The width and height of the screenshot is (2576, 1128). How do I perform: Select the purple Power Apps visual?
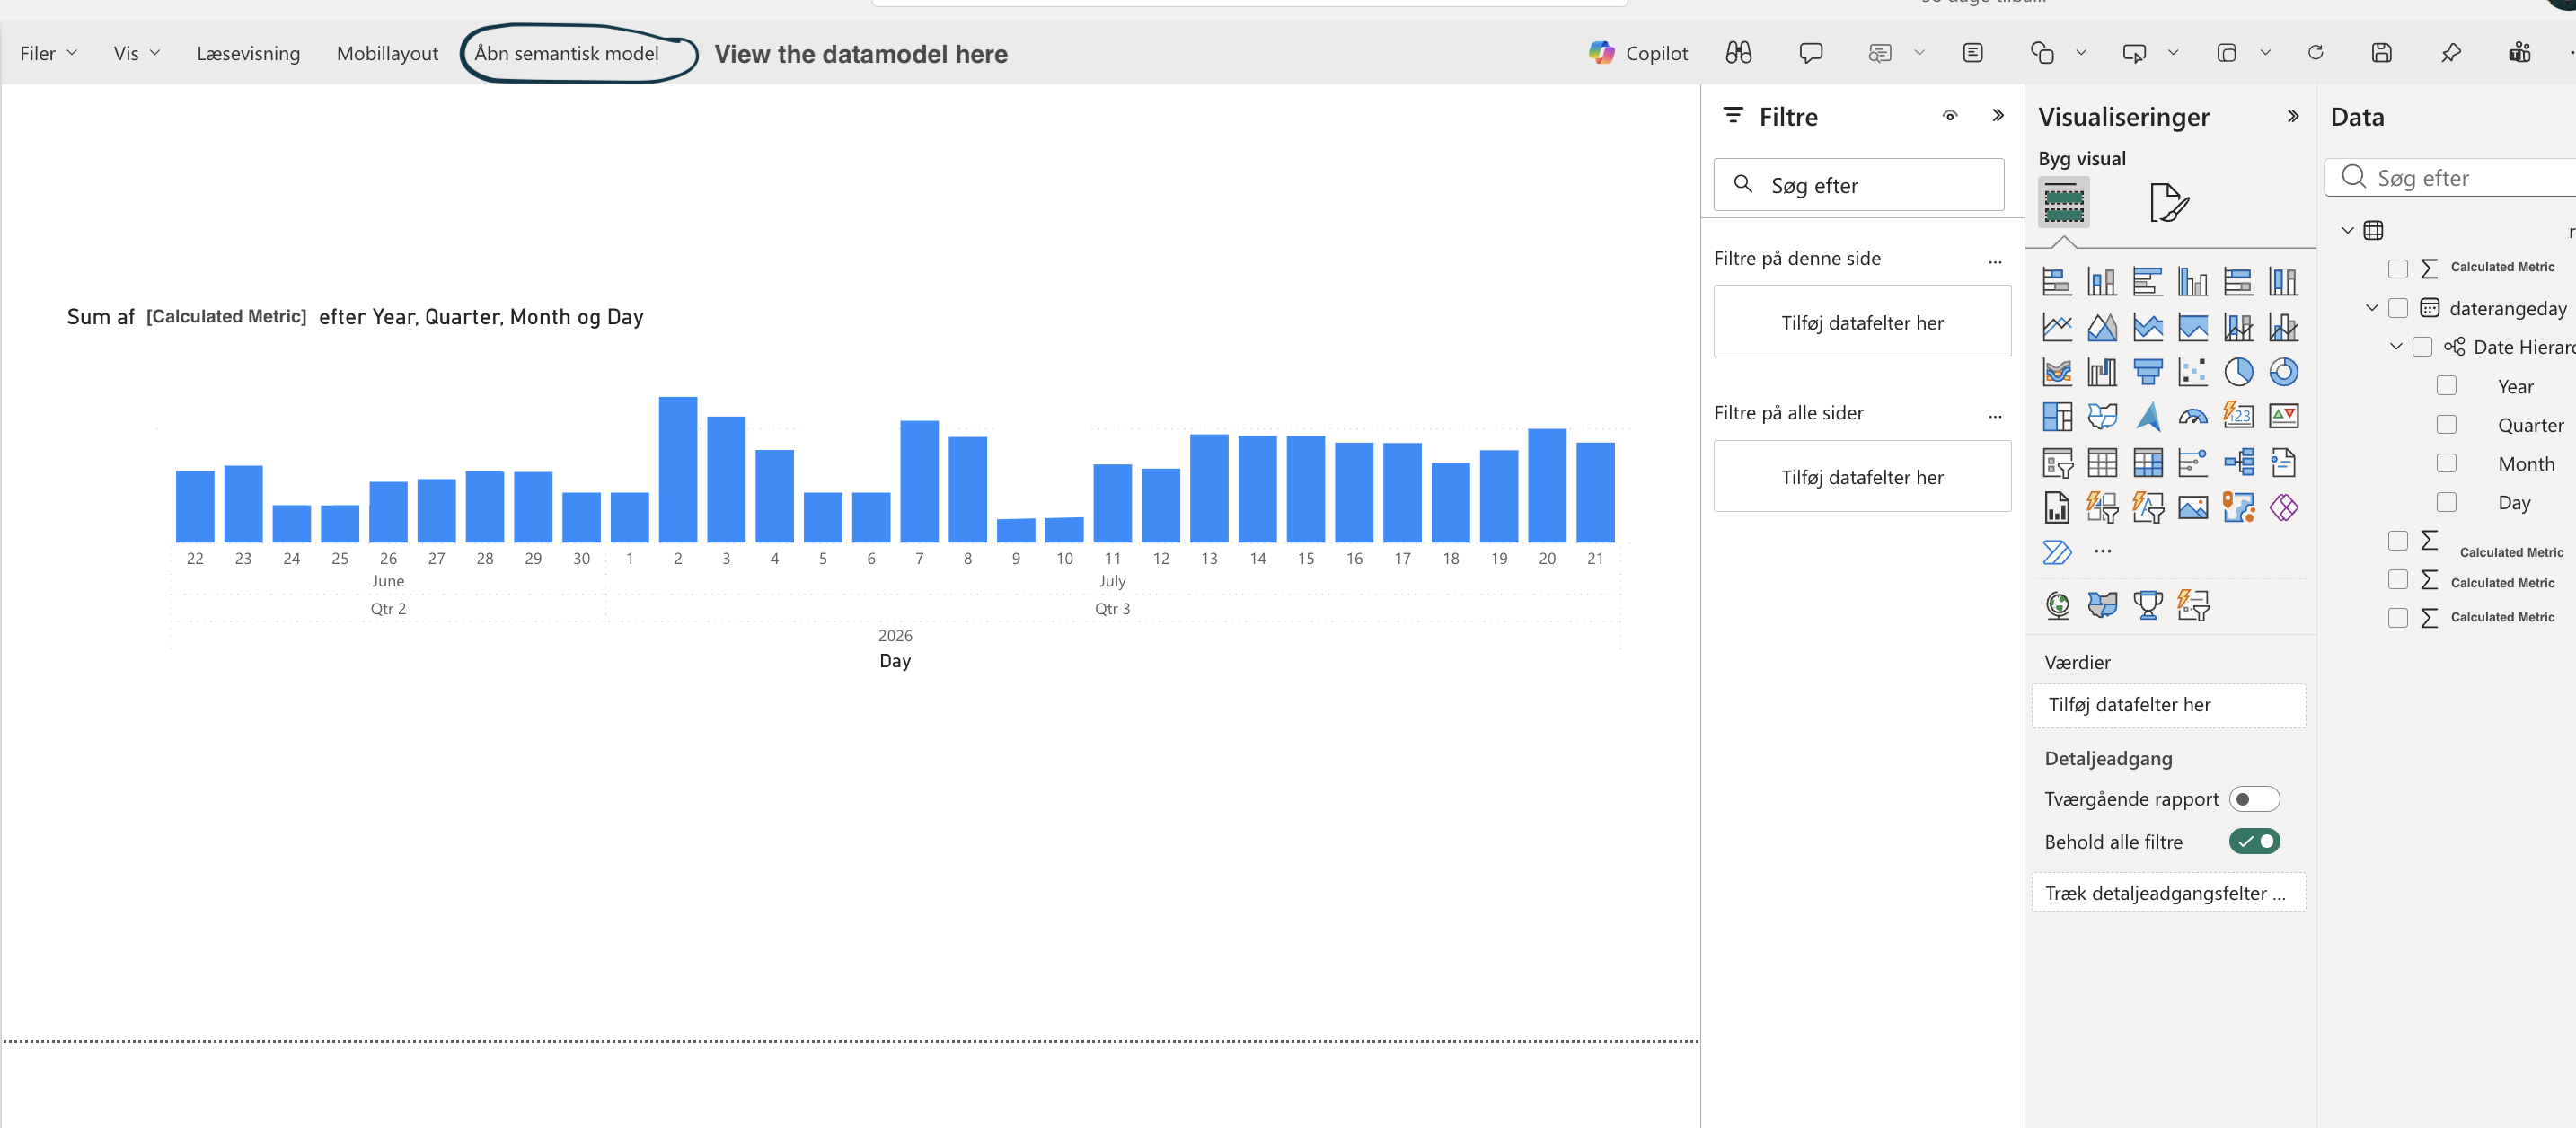coord(2283,507)
